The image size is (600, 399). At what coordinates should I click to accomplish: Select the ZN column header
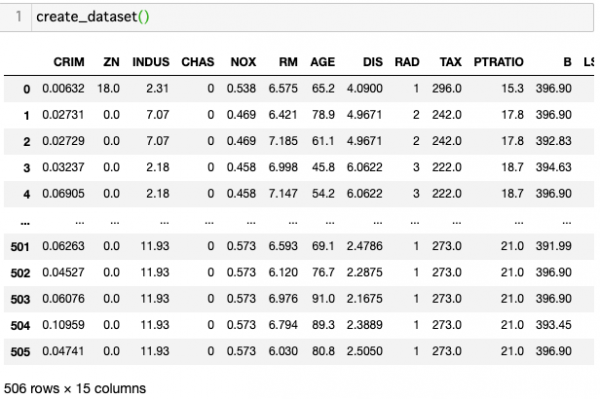[x=111, y=62]
